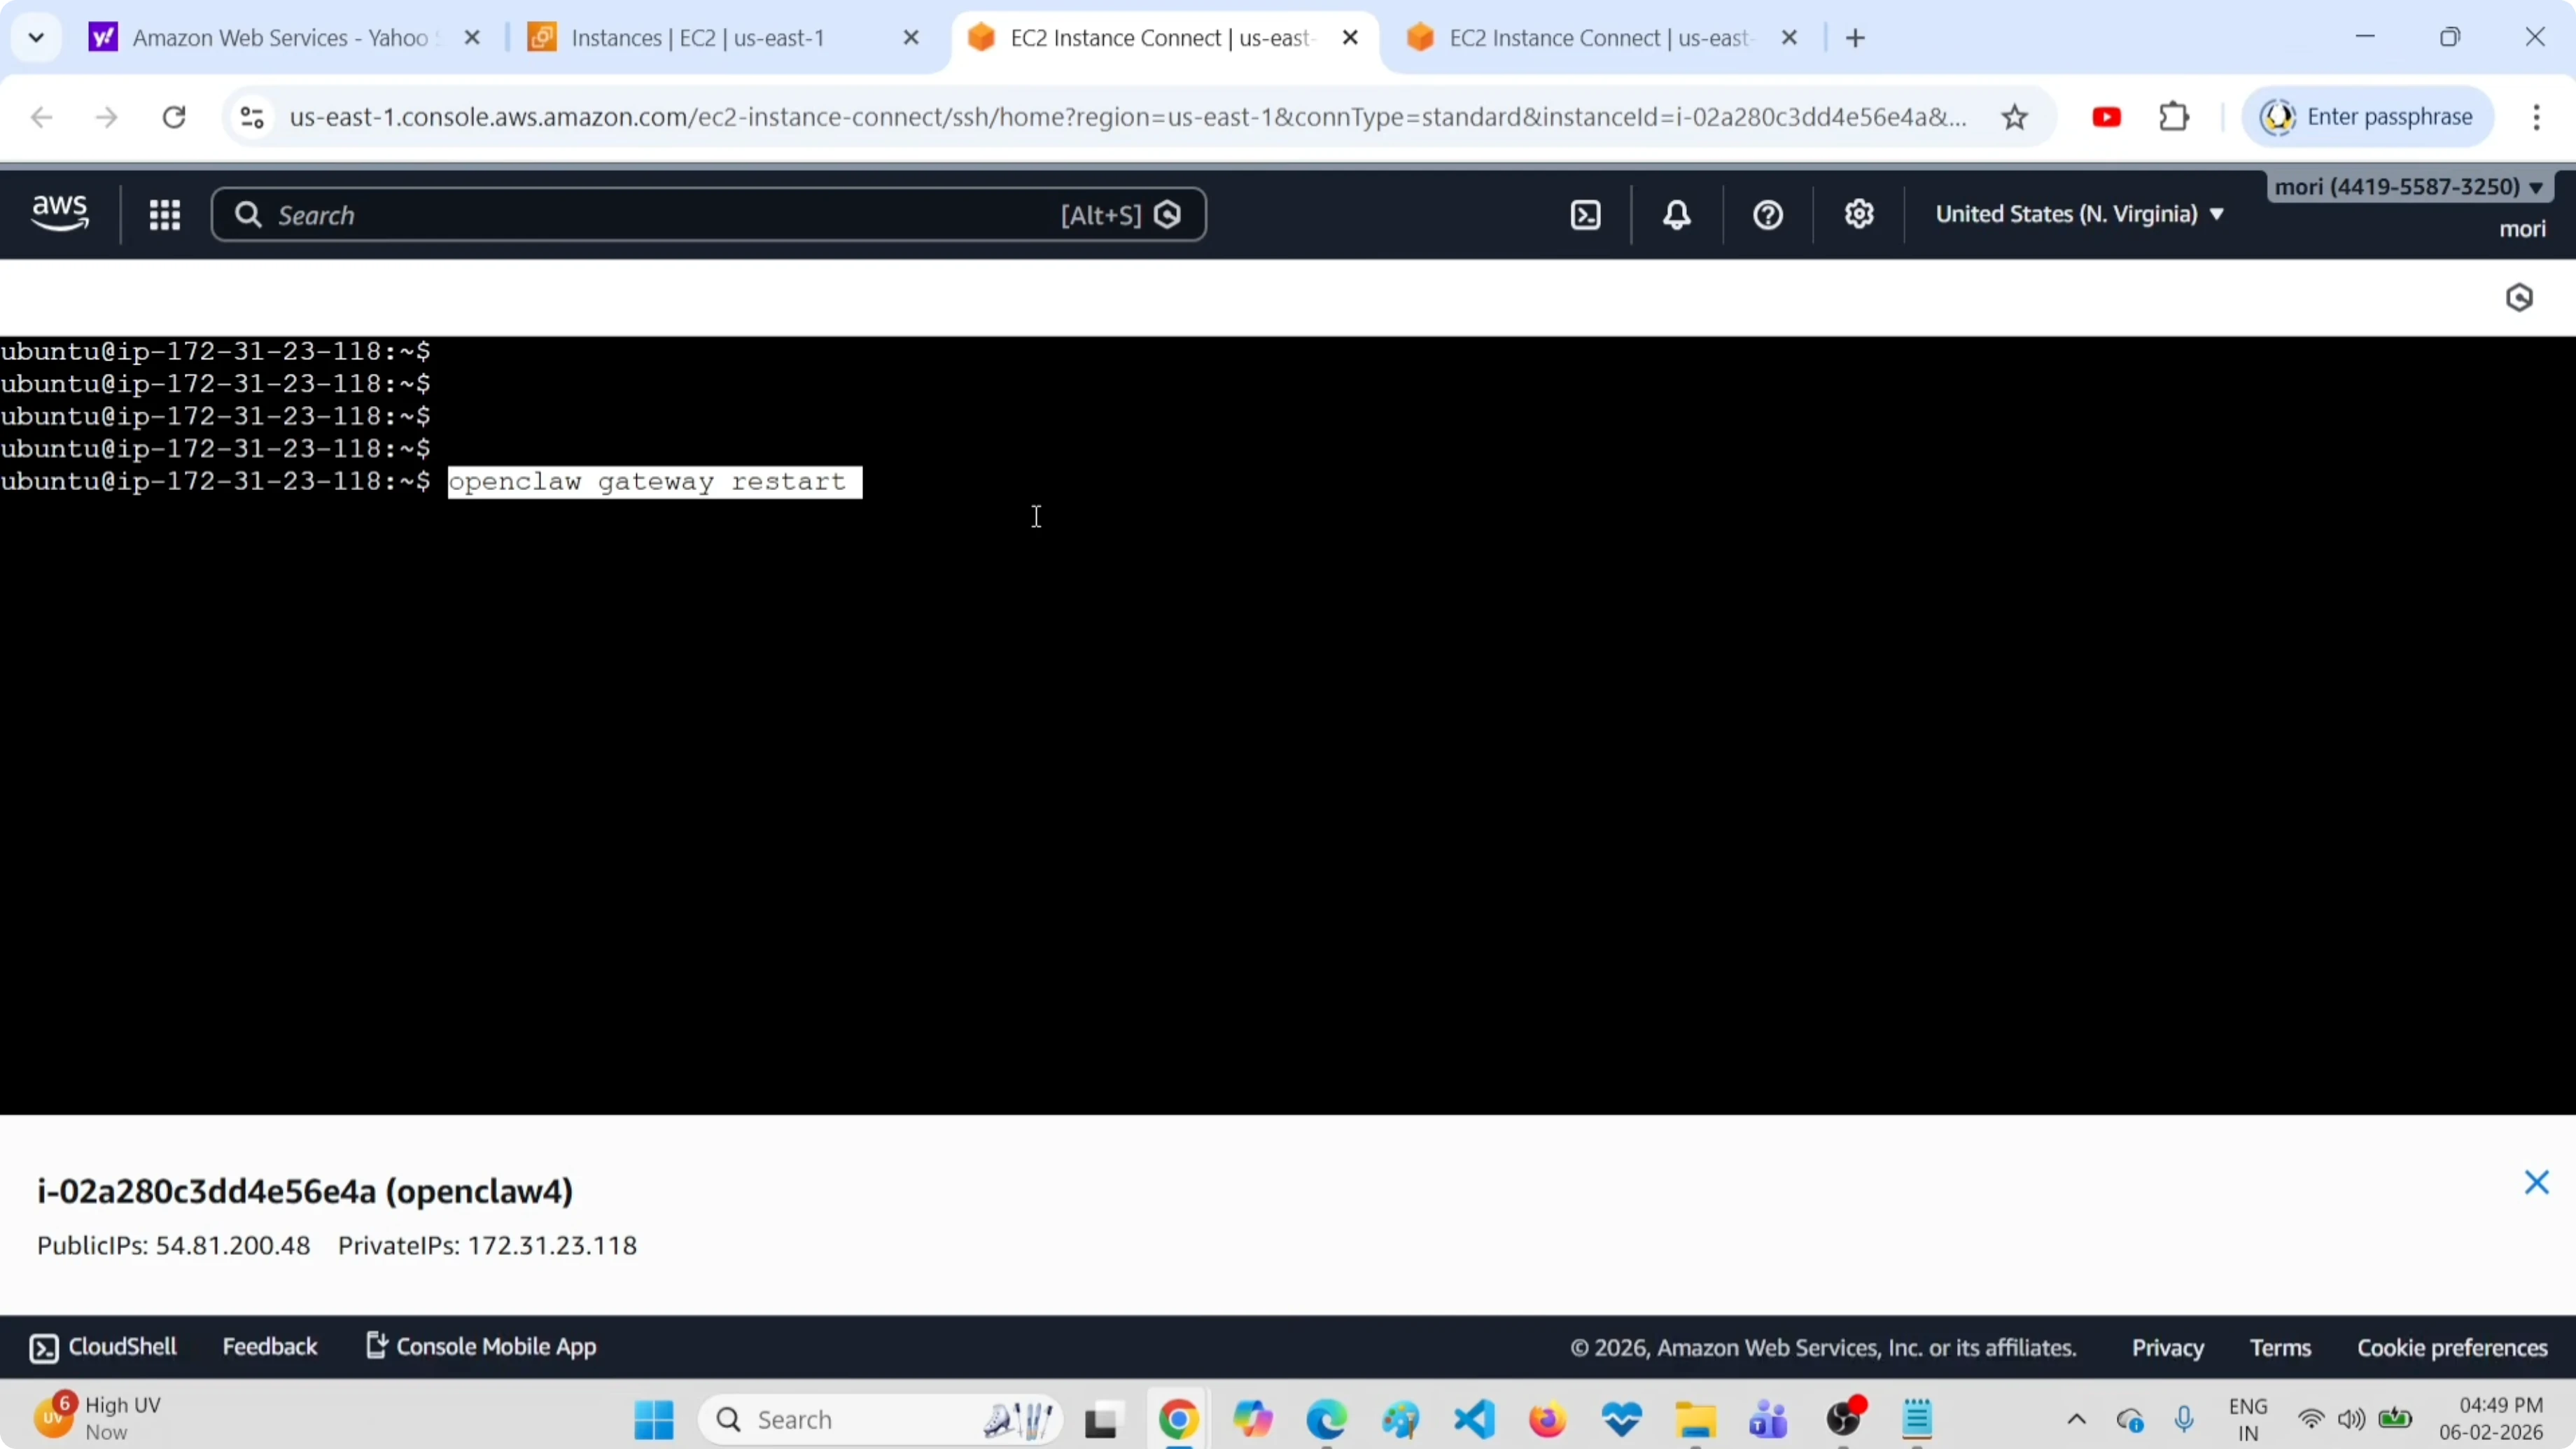Image resolution: width=2576 pixels, height=1449 pixels.
Task: Click the AWS home logo
Action: [x=59, y=213]
